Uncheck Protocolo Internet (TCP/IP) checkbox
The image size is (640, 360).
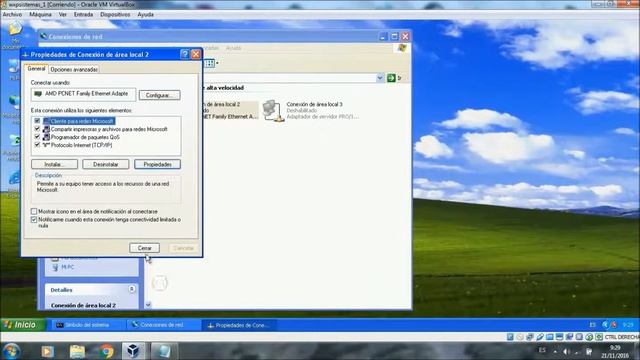coord(37,144)
